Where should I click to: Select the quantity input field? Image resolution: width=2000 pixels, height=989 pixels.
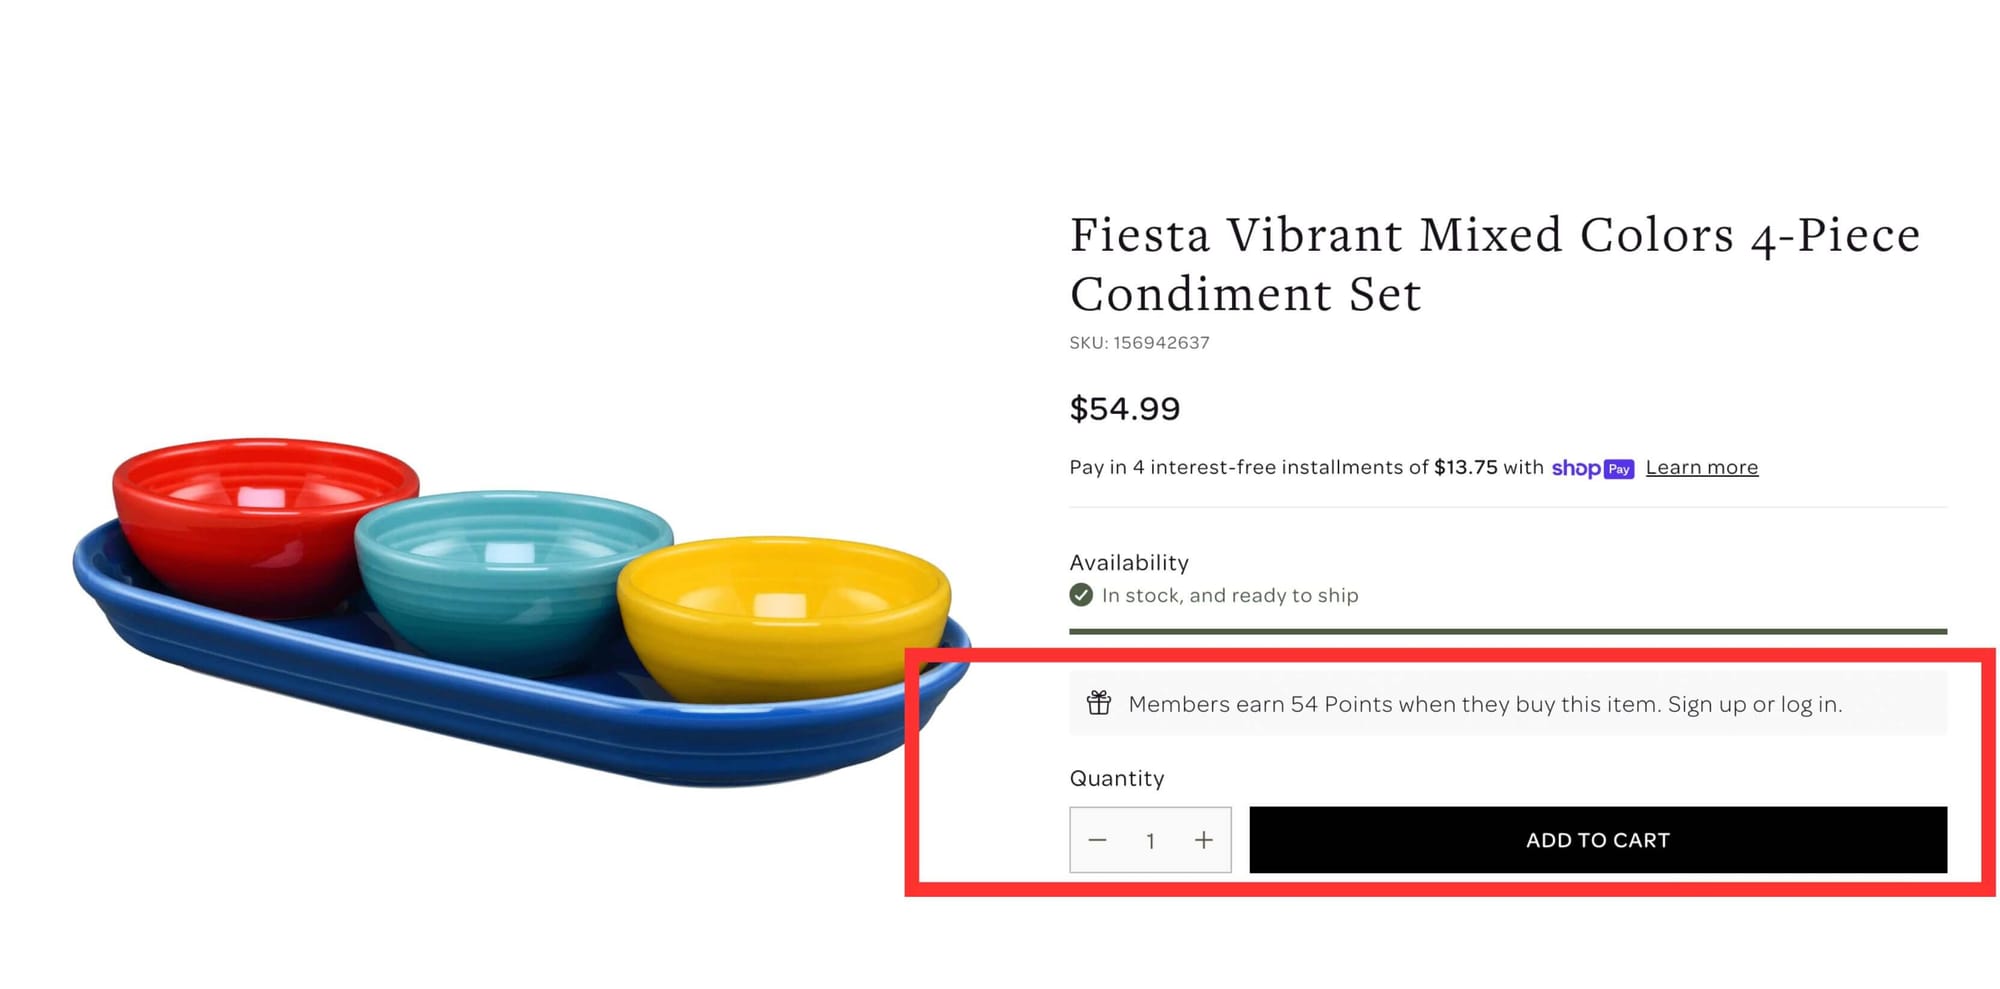[x=1151, y=840]
